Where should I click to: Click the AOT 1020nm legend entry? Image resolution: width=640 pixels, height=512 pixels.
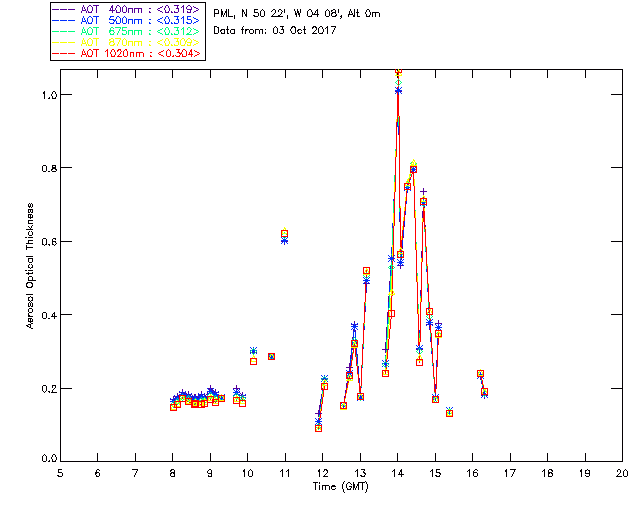point(127,53)
